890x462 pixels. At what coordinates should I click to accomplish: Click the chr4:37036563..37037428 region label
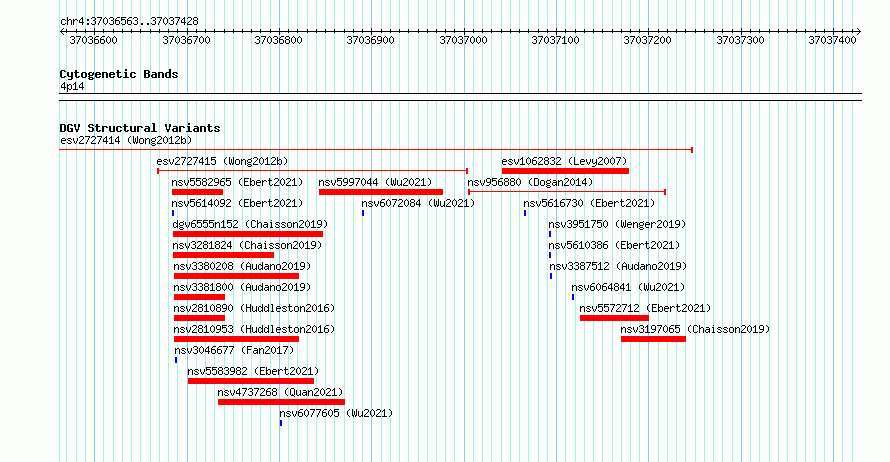129,21
